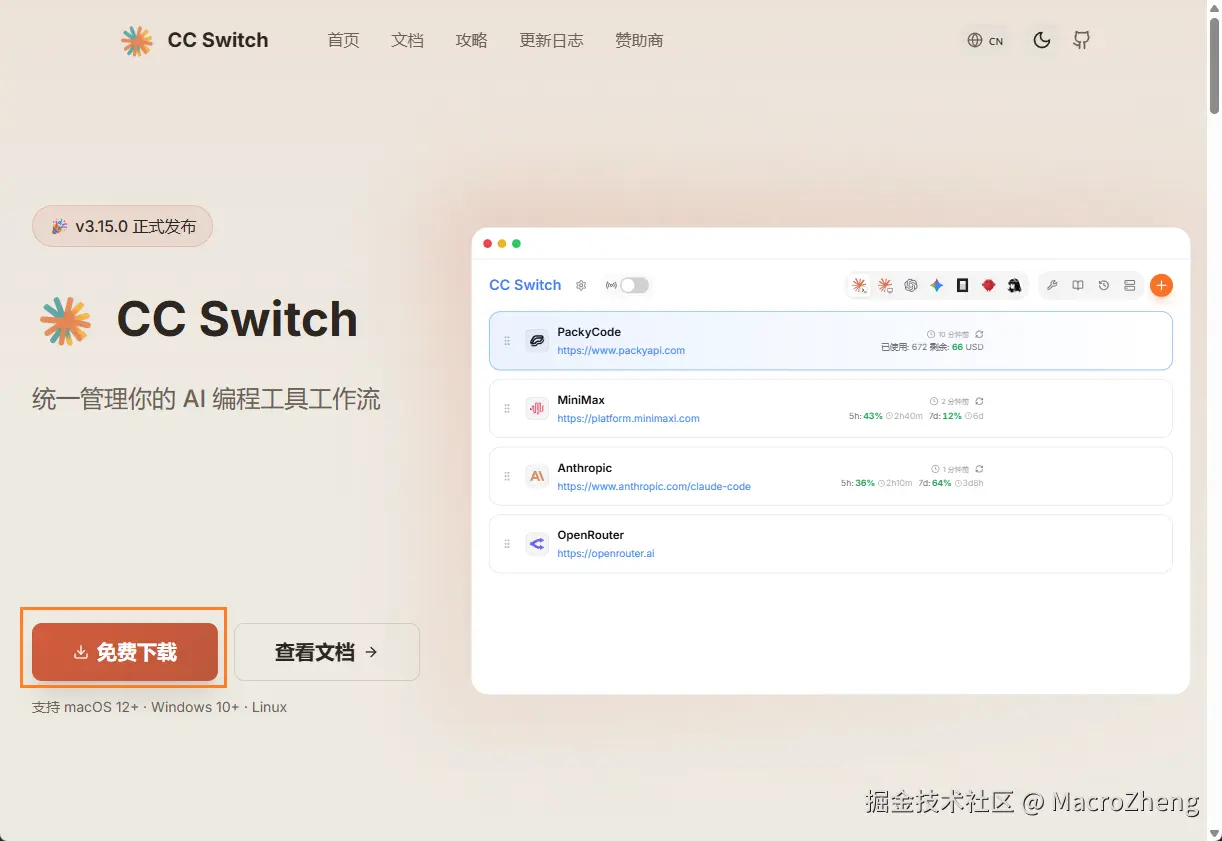Image resolution: width=1222 pixels, height=841 pixels.
Task: Open the 赞助商 nav item
Action: 639,40
